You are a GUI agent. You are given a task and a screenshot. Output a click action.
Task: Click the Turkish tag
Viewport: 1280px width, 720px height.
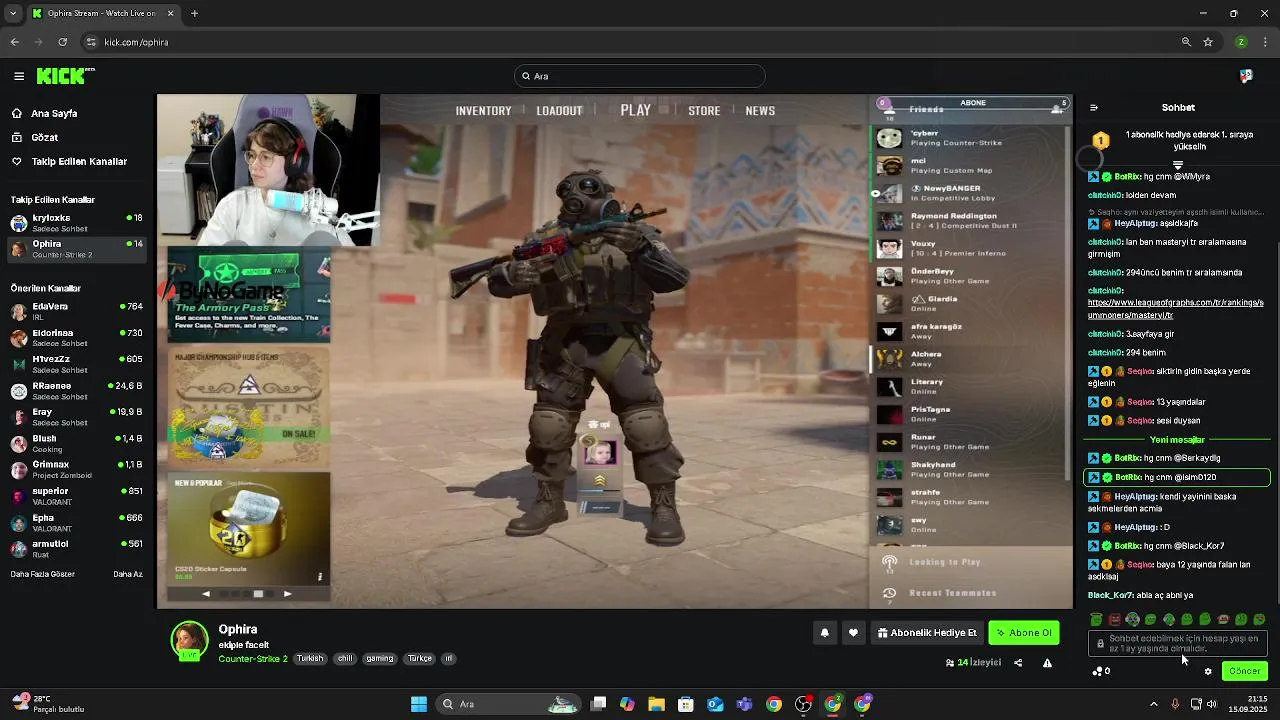pos(310,659)
